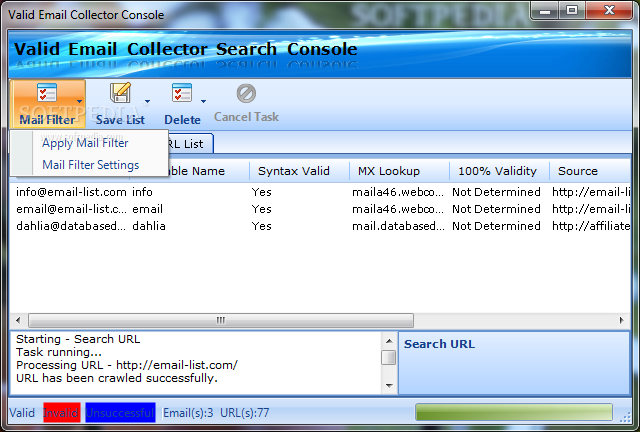This screenshot has width=640, height=432.
Task: Close the Valid Email Collector Console window
Action: click(609, 11)
